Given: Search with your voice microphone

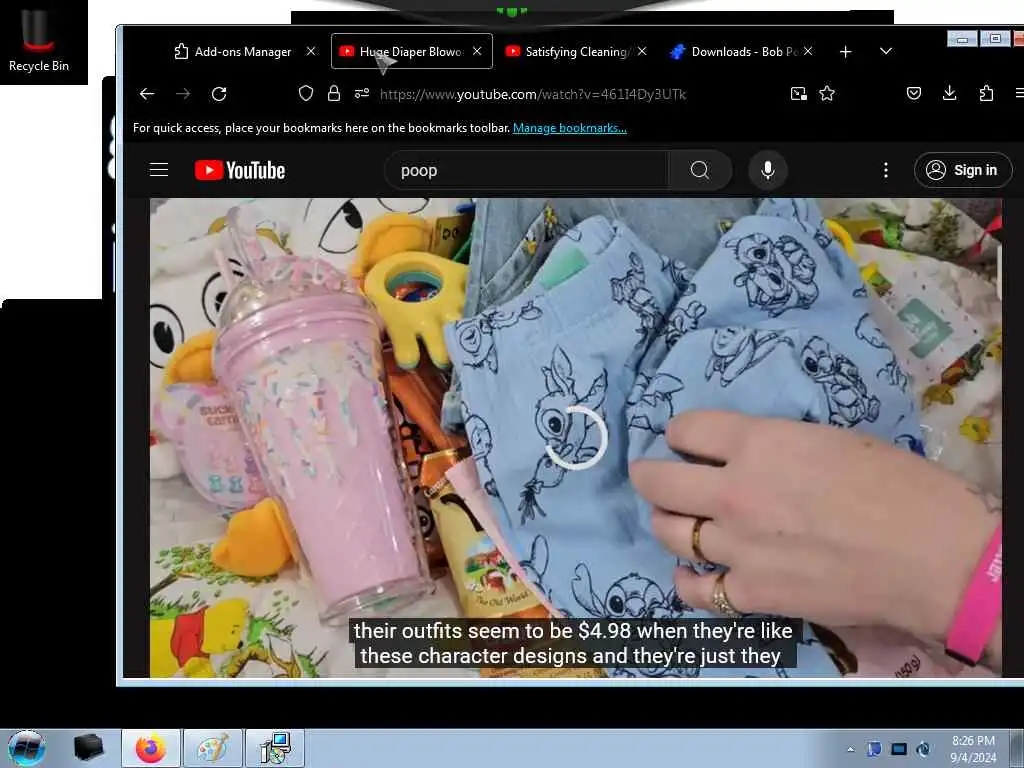Looking at the screenshot, I should point(768,170).
